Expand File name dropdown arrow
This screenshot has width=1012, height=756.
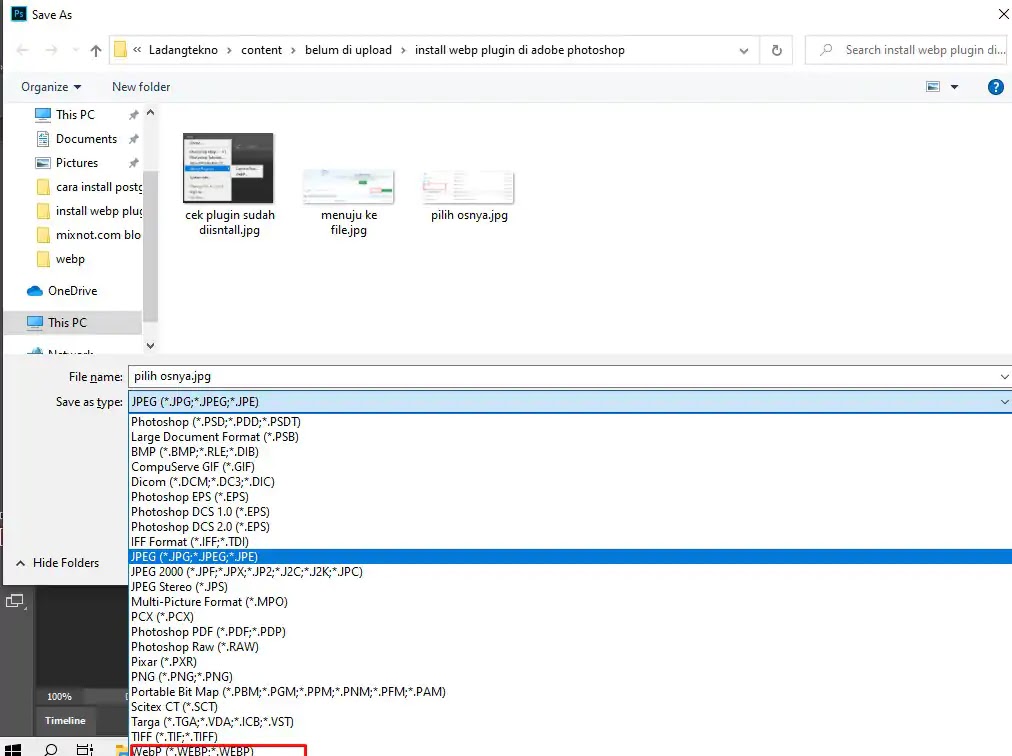point(1004,376)
